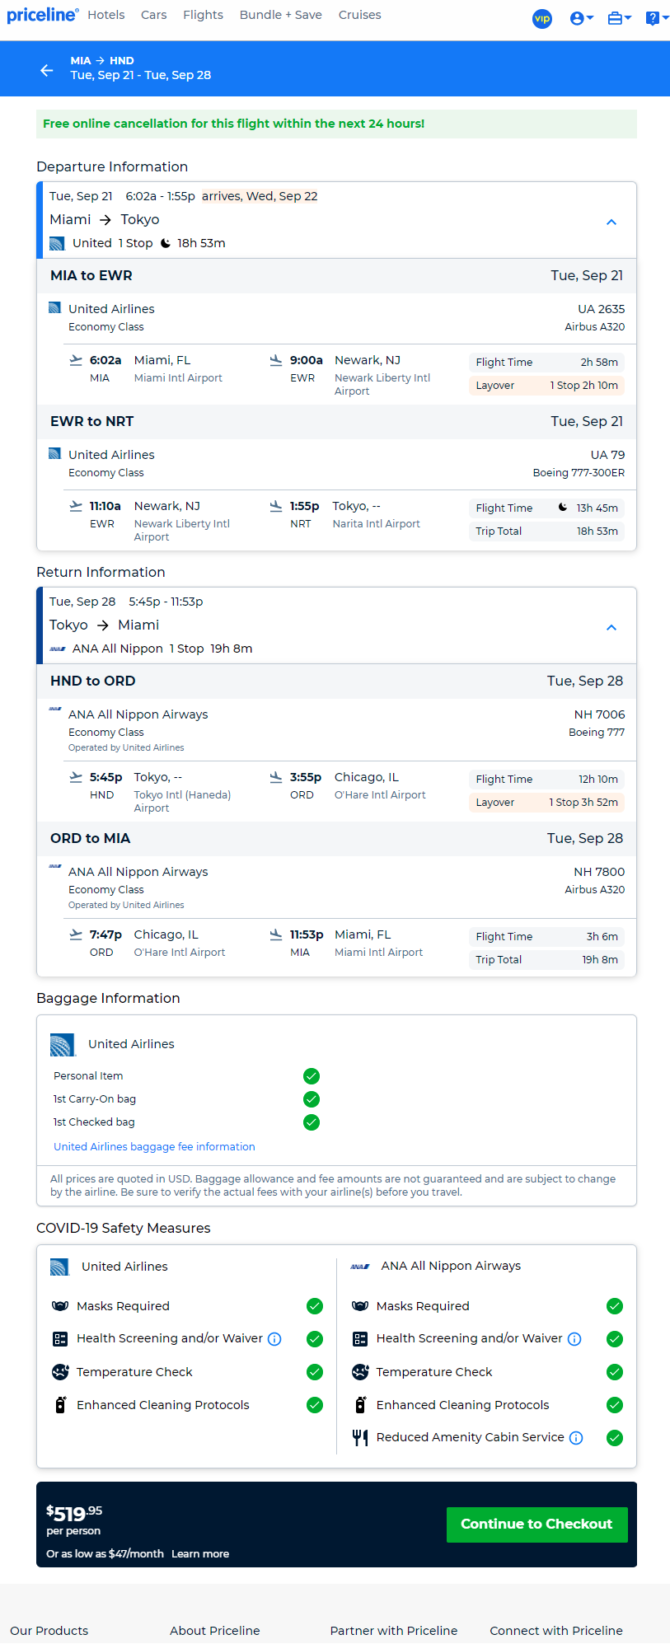Open the Flights menu item
This screenshot has height=1644, width=670.
(203, 15)
